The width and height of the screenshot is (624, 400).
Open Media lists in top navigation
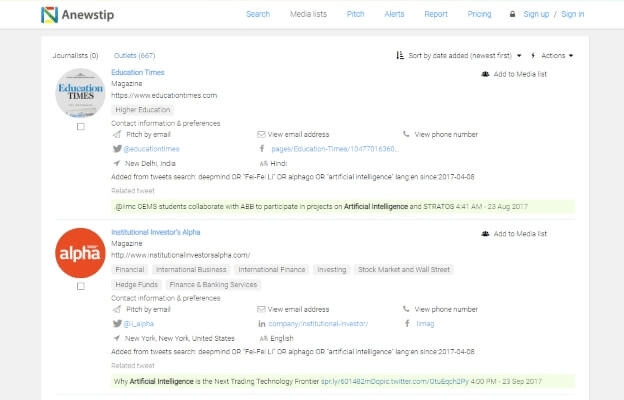(308, 14)
